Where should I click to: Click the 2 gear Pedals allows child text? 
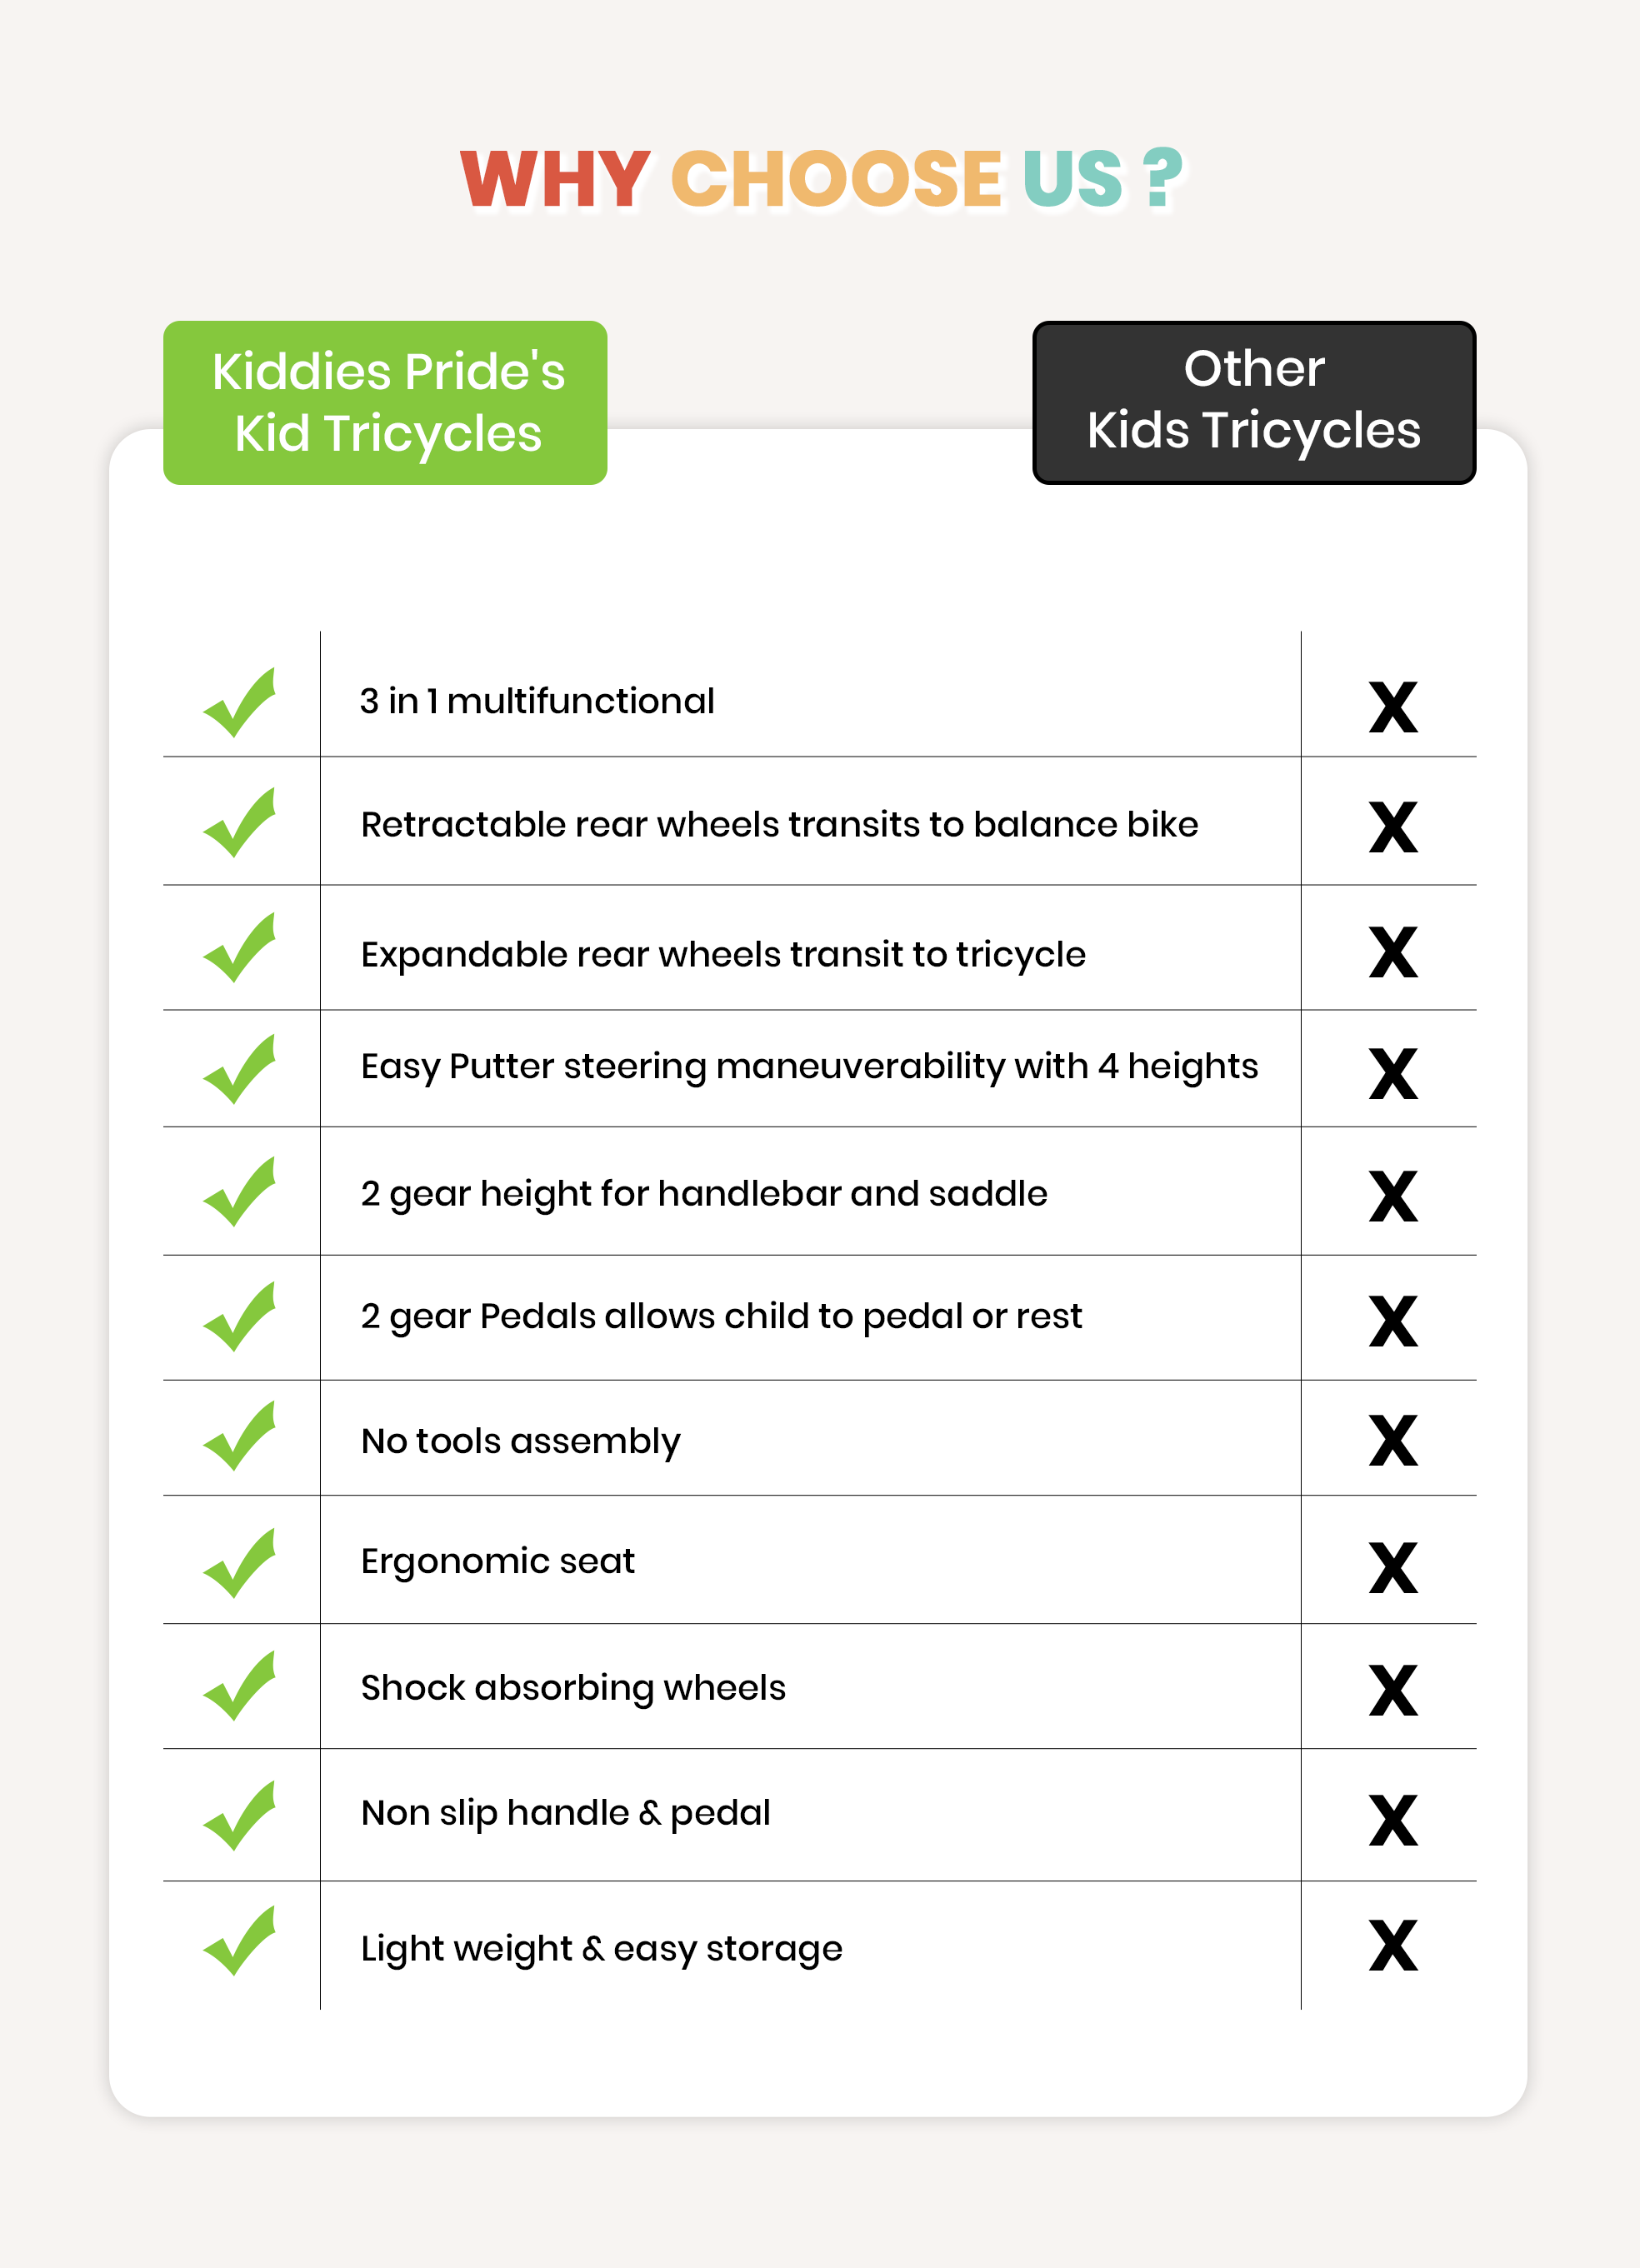(721, 1317)
